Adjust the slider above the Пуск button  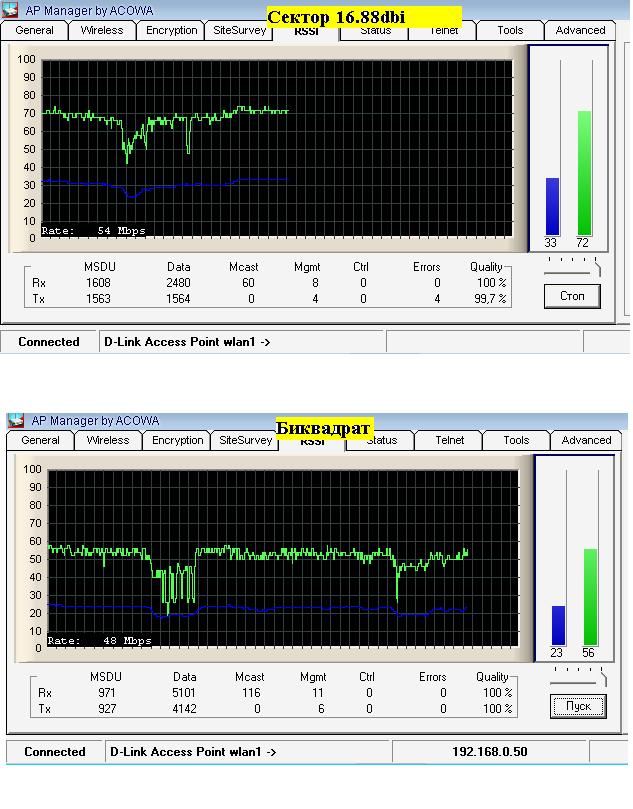coord(578,677)
